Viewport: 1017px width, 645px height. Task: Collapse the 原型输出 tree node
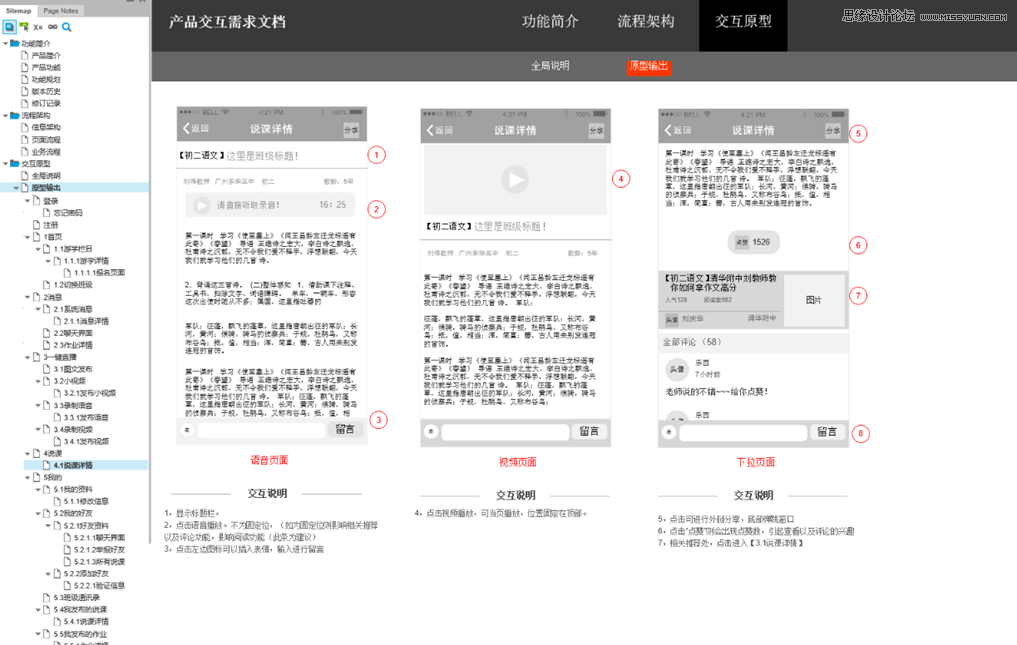[x=16, y=188]
